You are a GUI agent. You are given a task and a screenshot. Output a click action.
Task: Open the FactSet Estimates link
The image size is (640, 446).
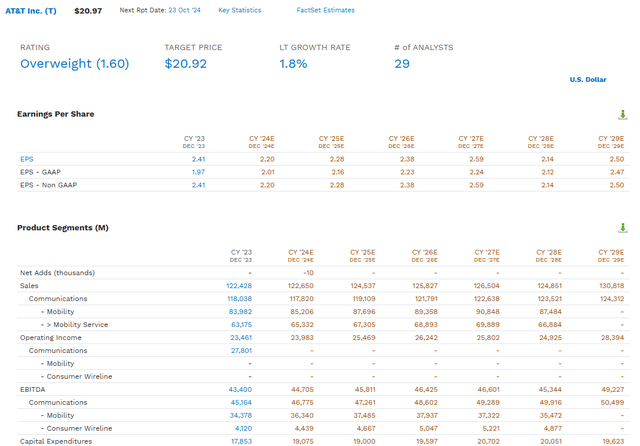pos(325,10)
